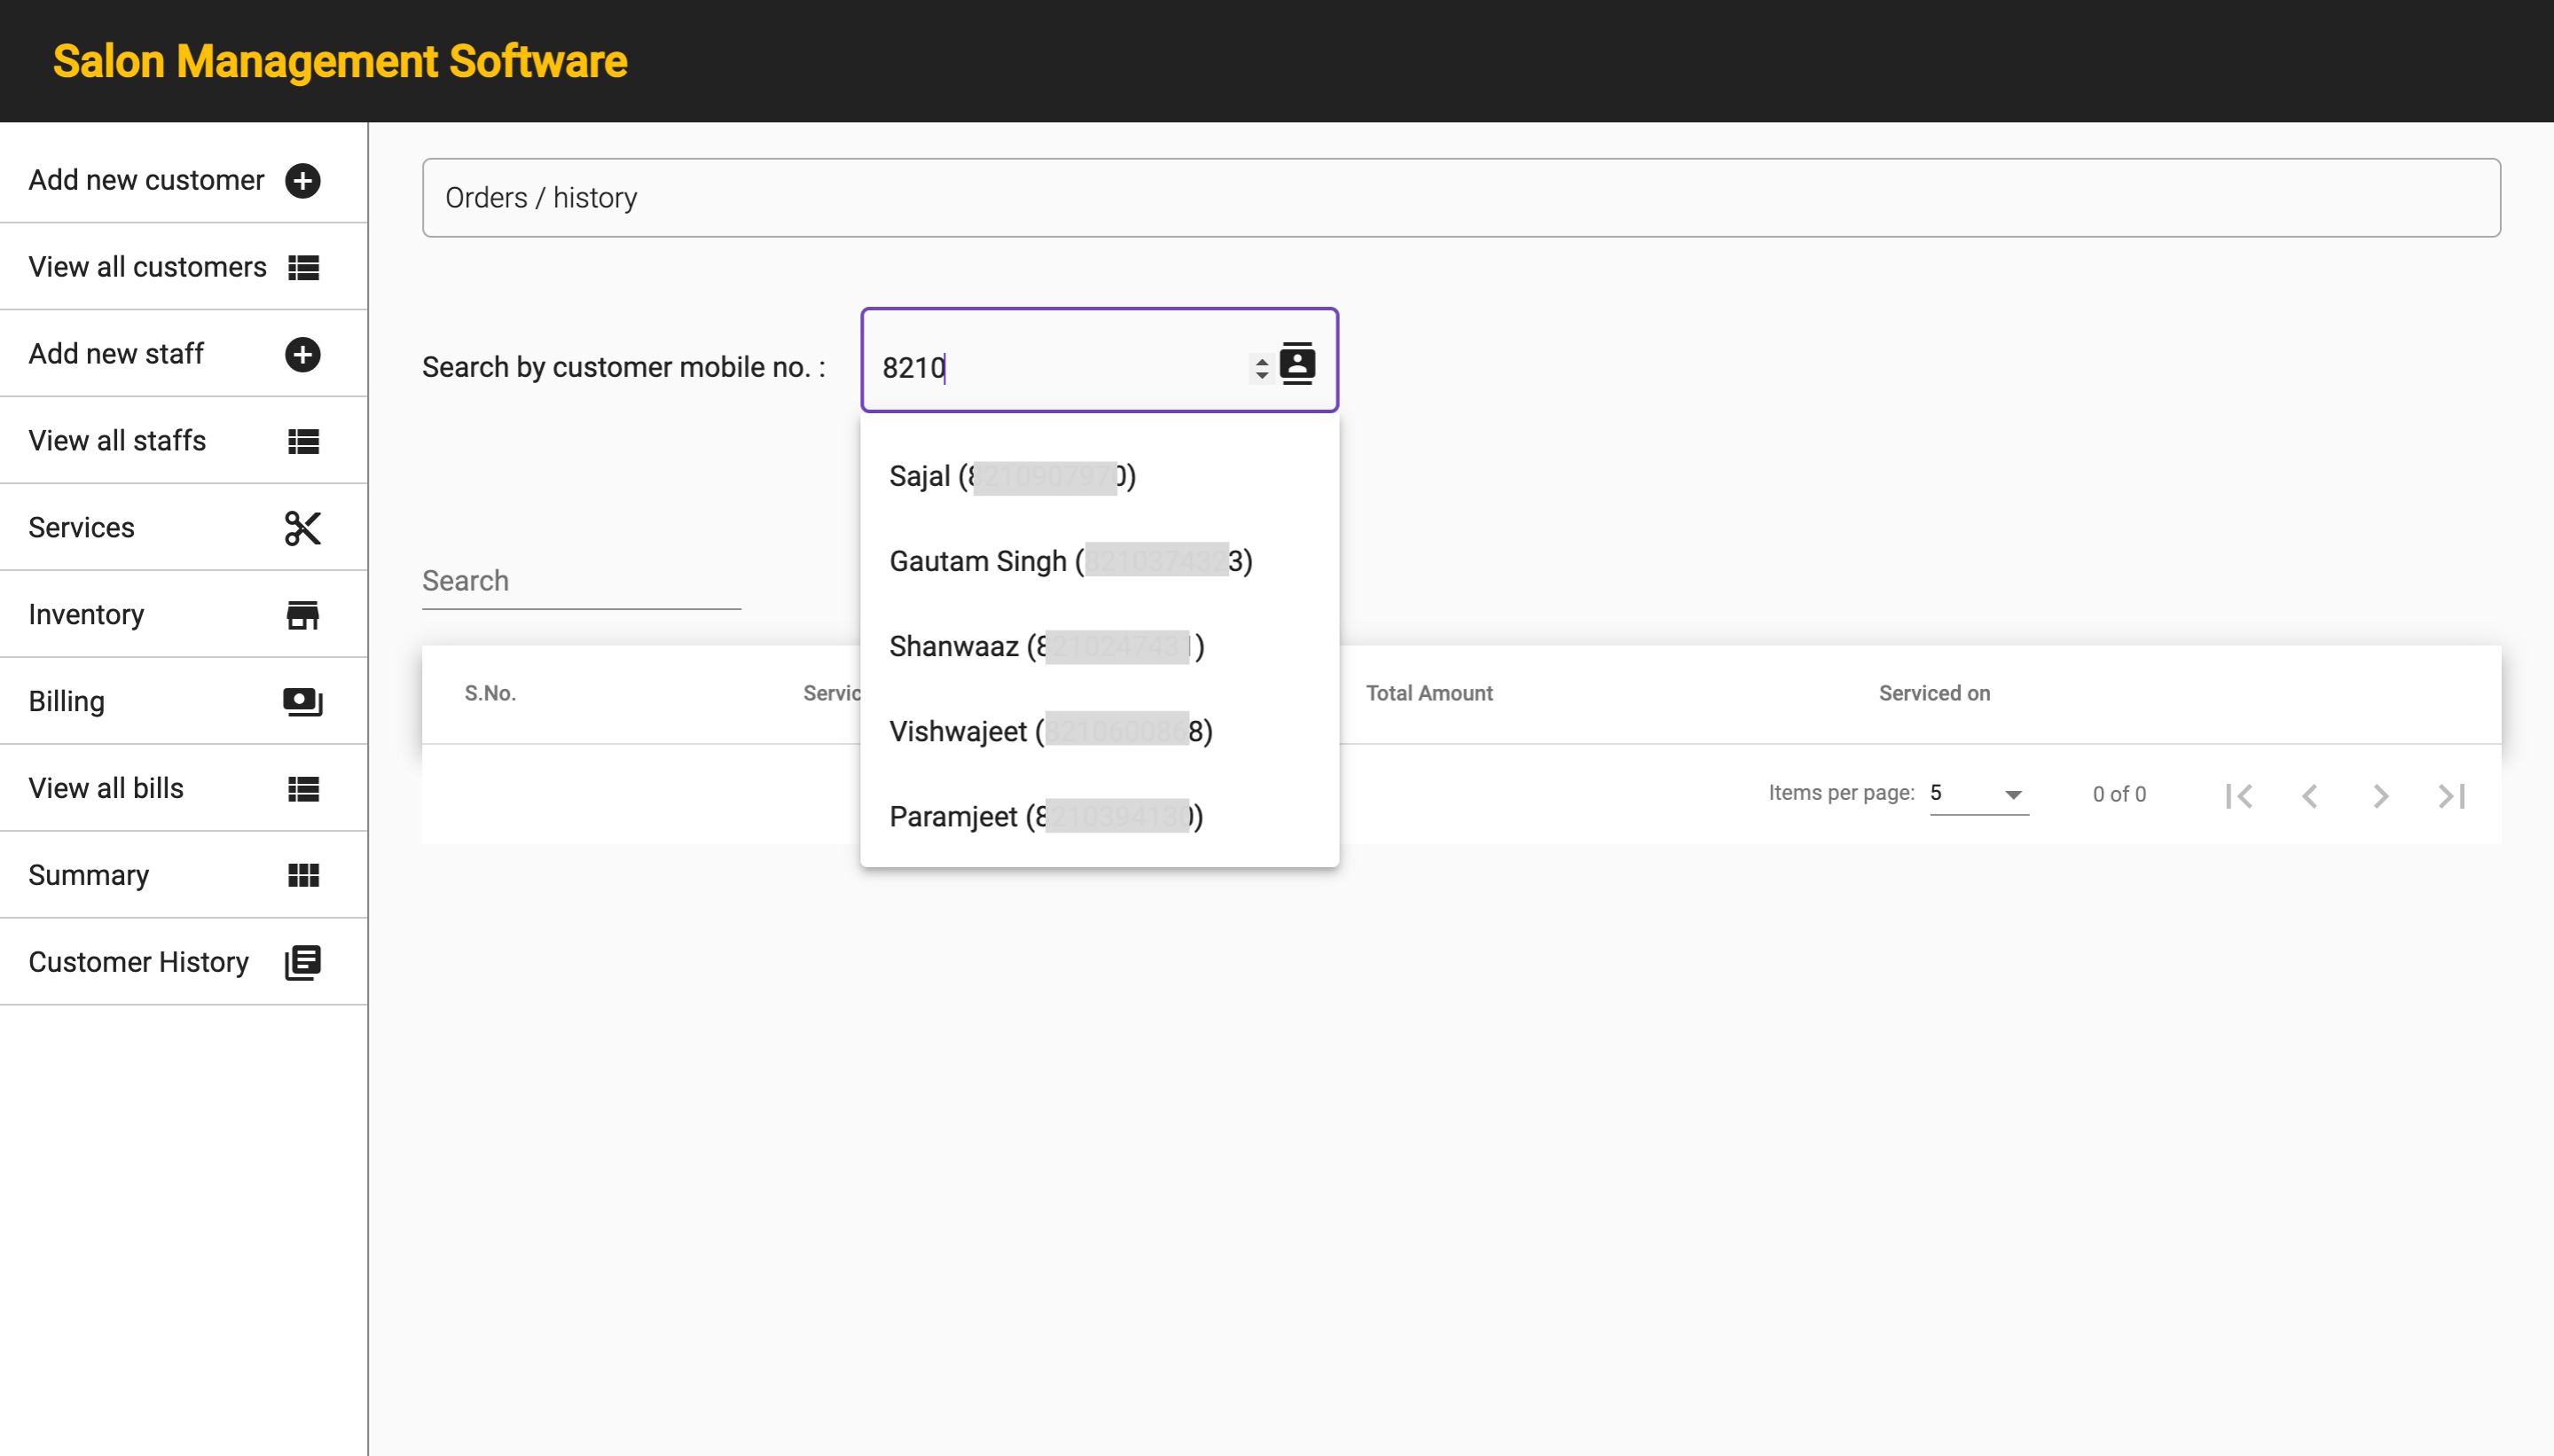This screenshot has height=1456, width=2554.
Task: Choose Gautam Singh in autocomplete list
Action: click(x=1070, y=562)
